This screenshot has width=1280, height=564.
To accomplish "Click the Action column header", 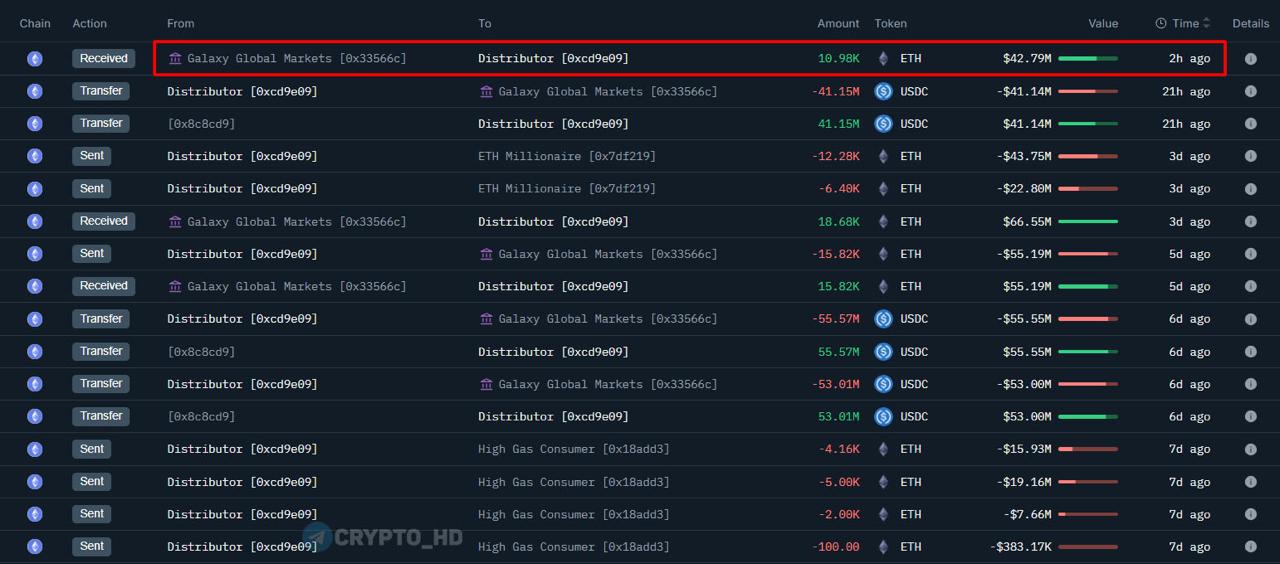I will (90, 23).
